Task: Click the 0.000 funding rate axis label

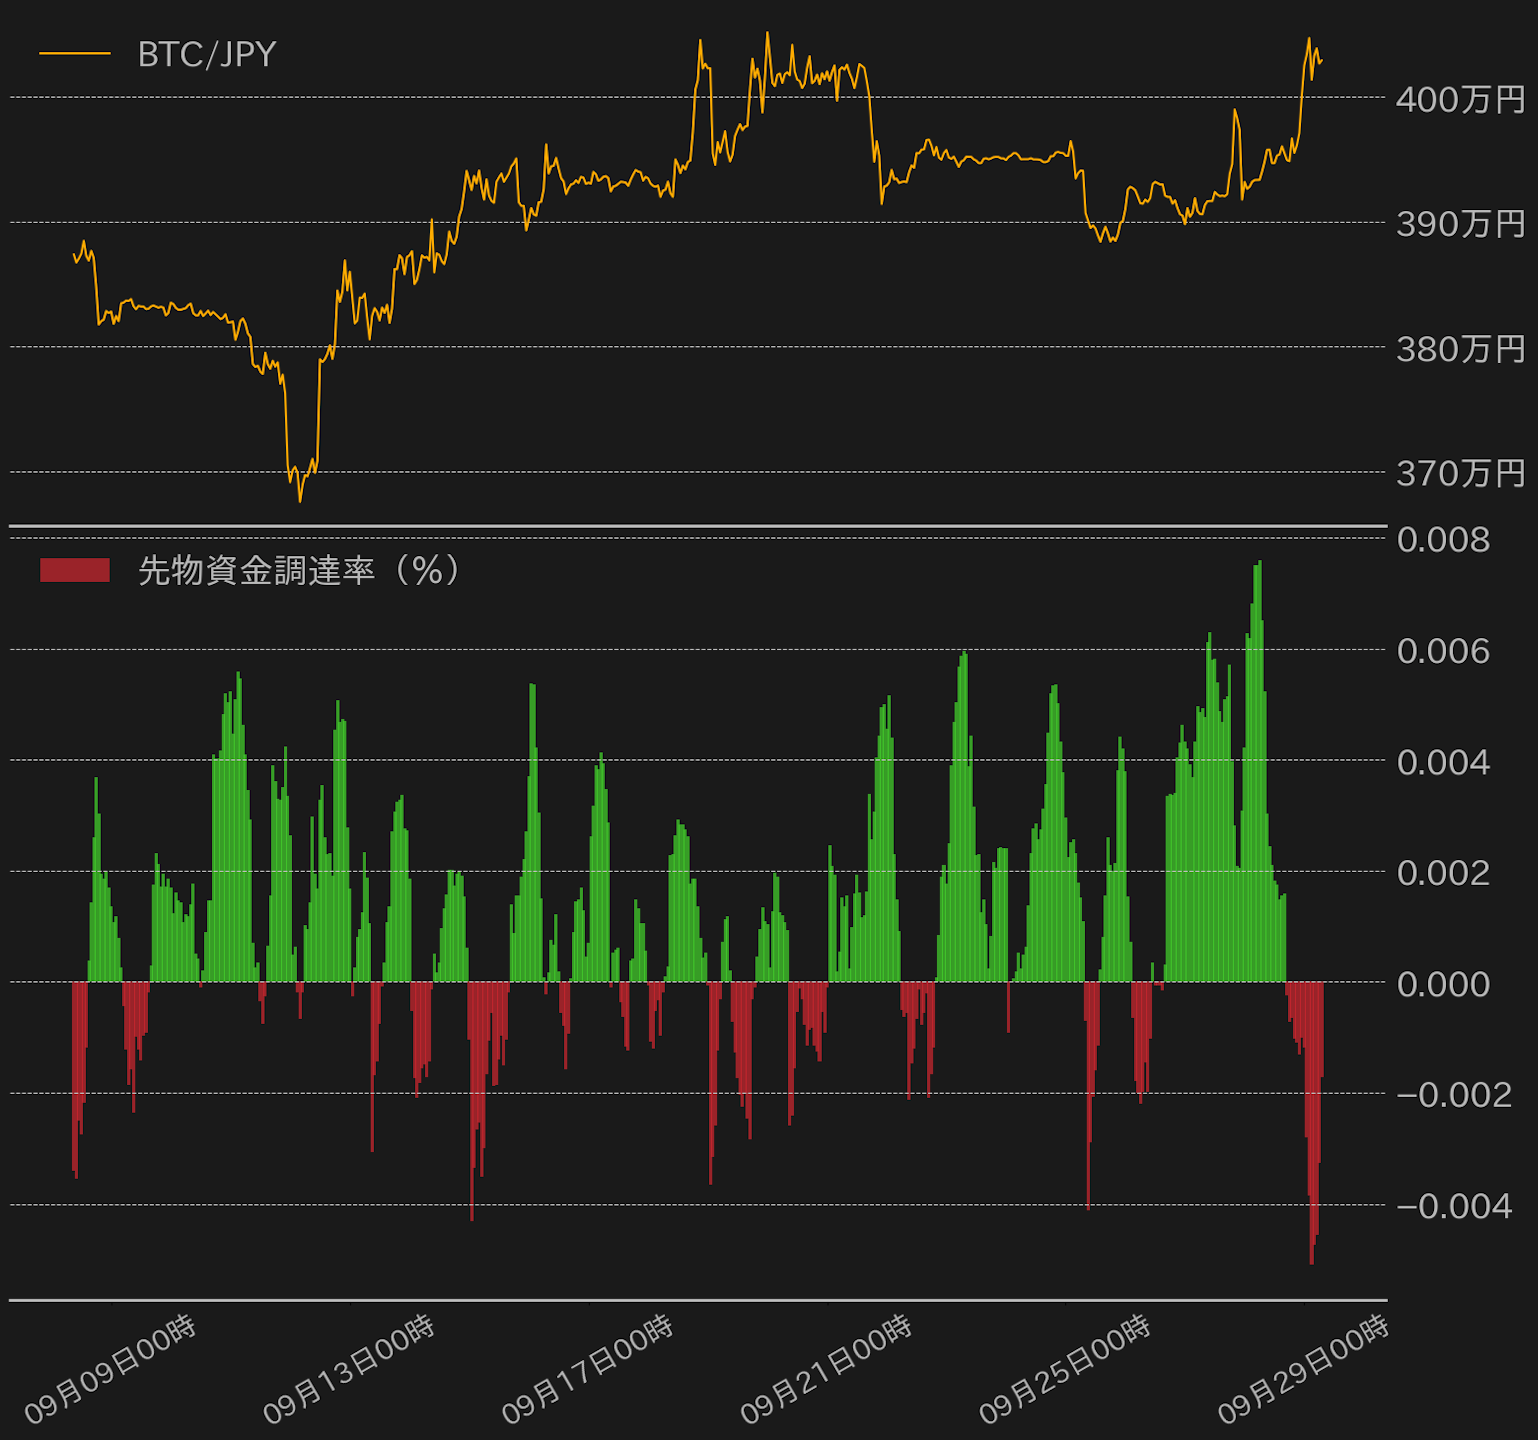Action: tap(1443, 984)
